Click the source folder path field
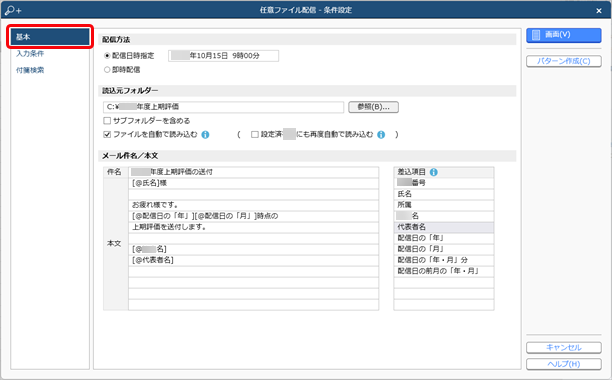 tap(224, 107)
